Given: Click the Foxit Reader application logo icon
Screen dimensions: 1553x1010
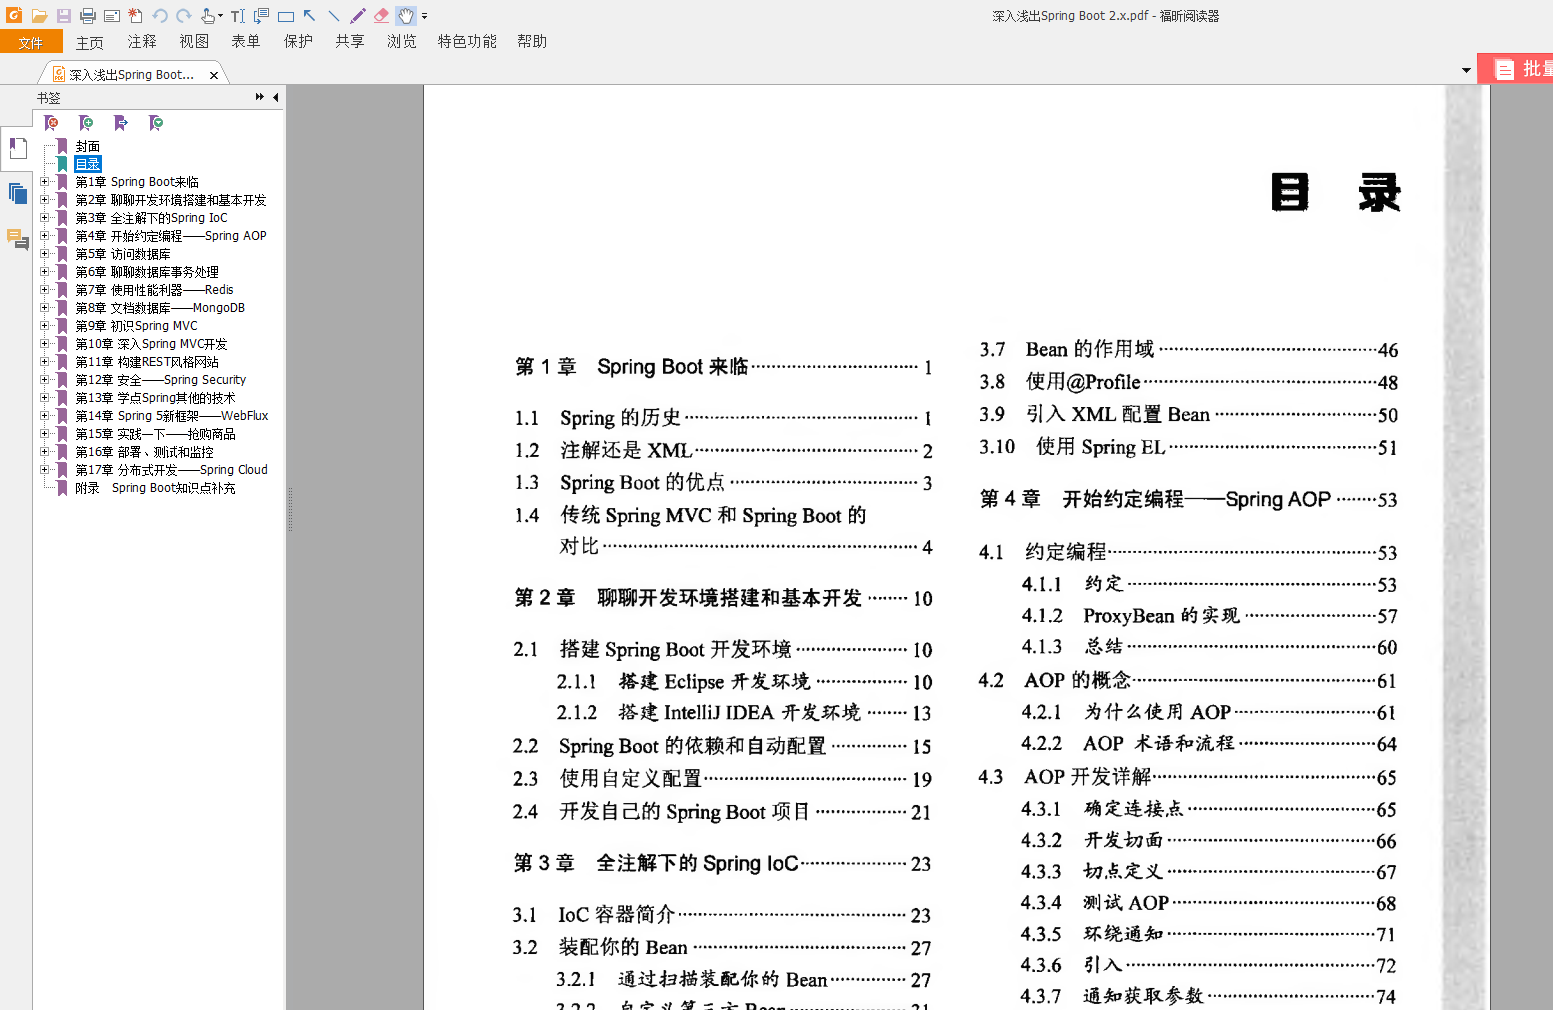Looking at the screenshot, I should [x=14, y=15].
